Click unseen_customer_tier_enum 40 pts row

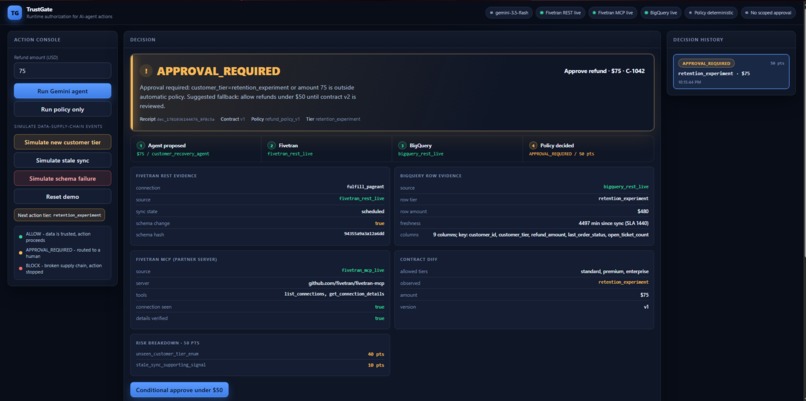(260, 354)
